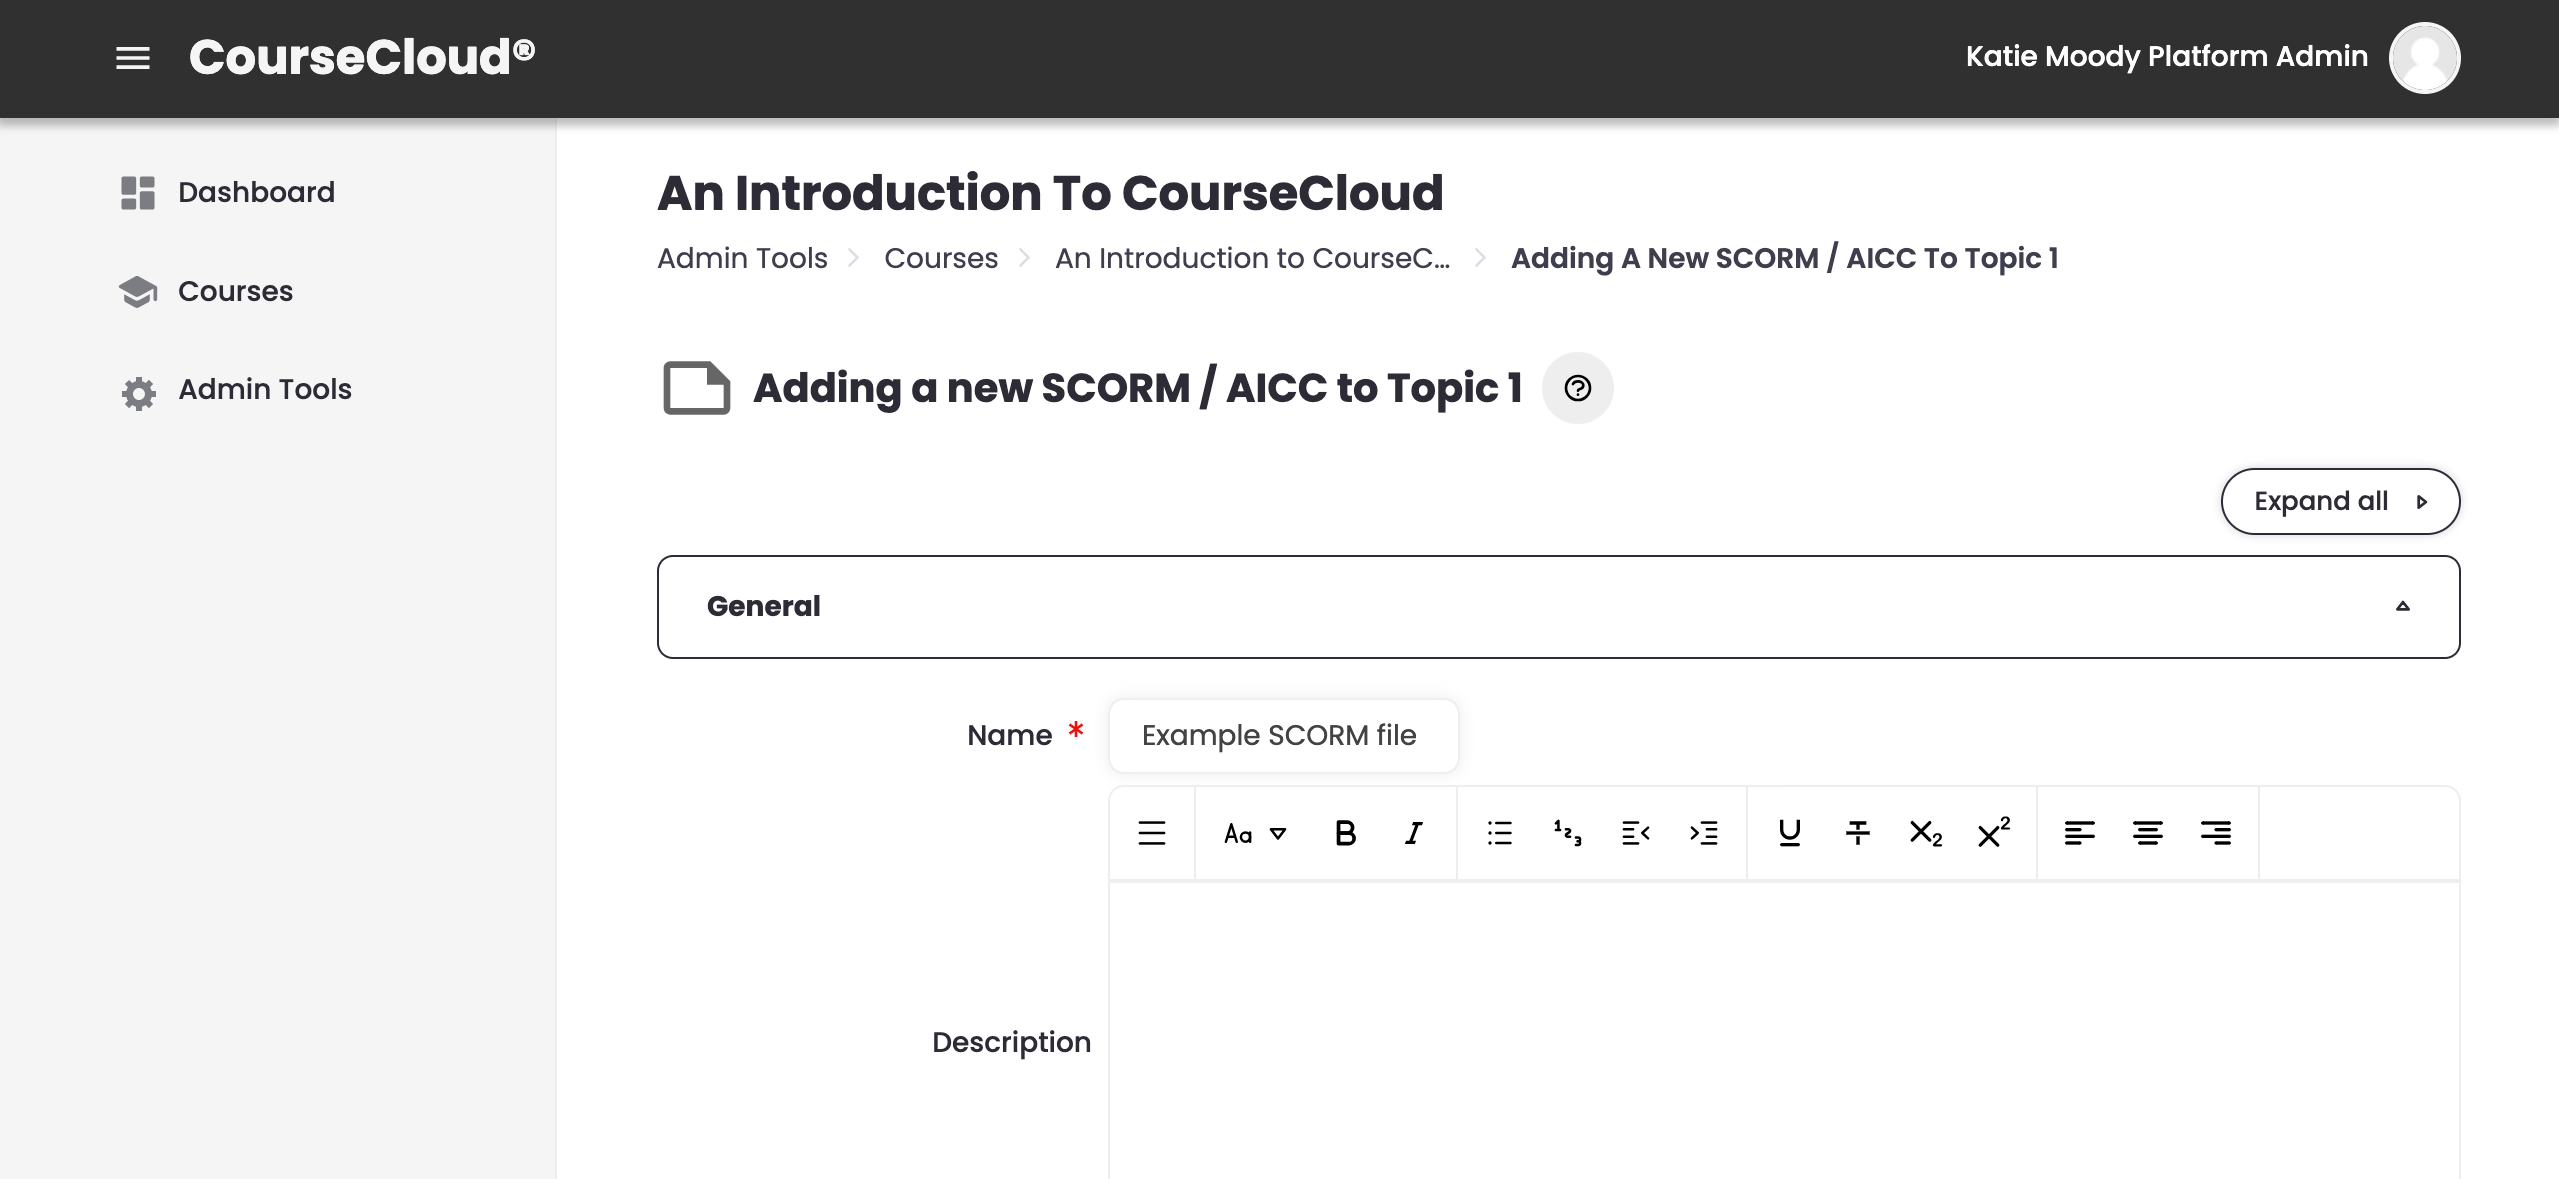Edit the Name field containing Example SCORM file
2559x1179 pixels.
[1282, 735]
